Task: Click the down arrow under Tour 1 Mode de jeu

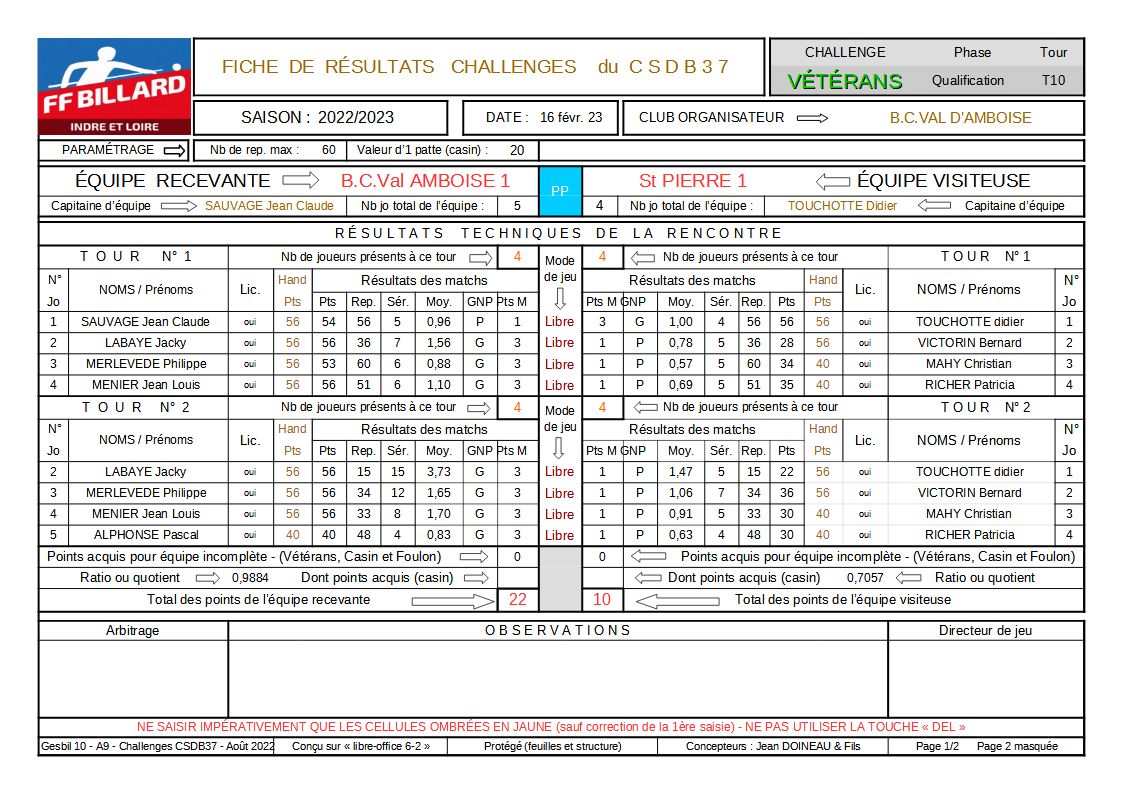Action: coord(560,299)
